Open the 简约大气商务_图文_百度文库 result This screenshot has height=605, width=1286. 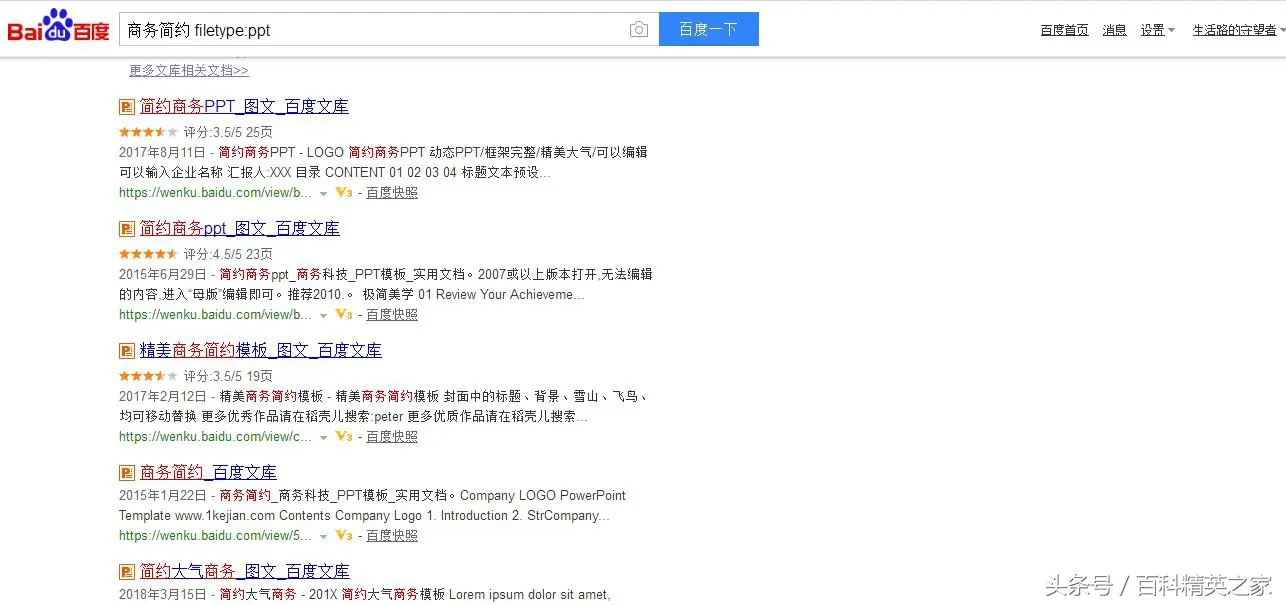[245, 571]
